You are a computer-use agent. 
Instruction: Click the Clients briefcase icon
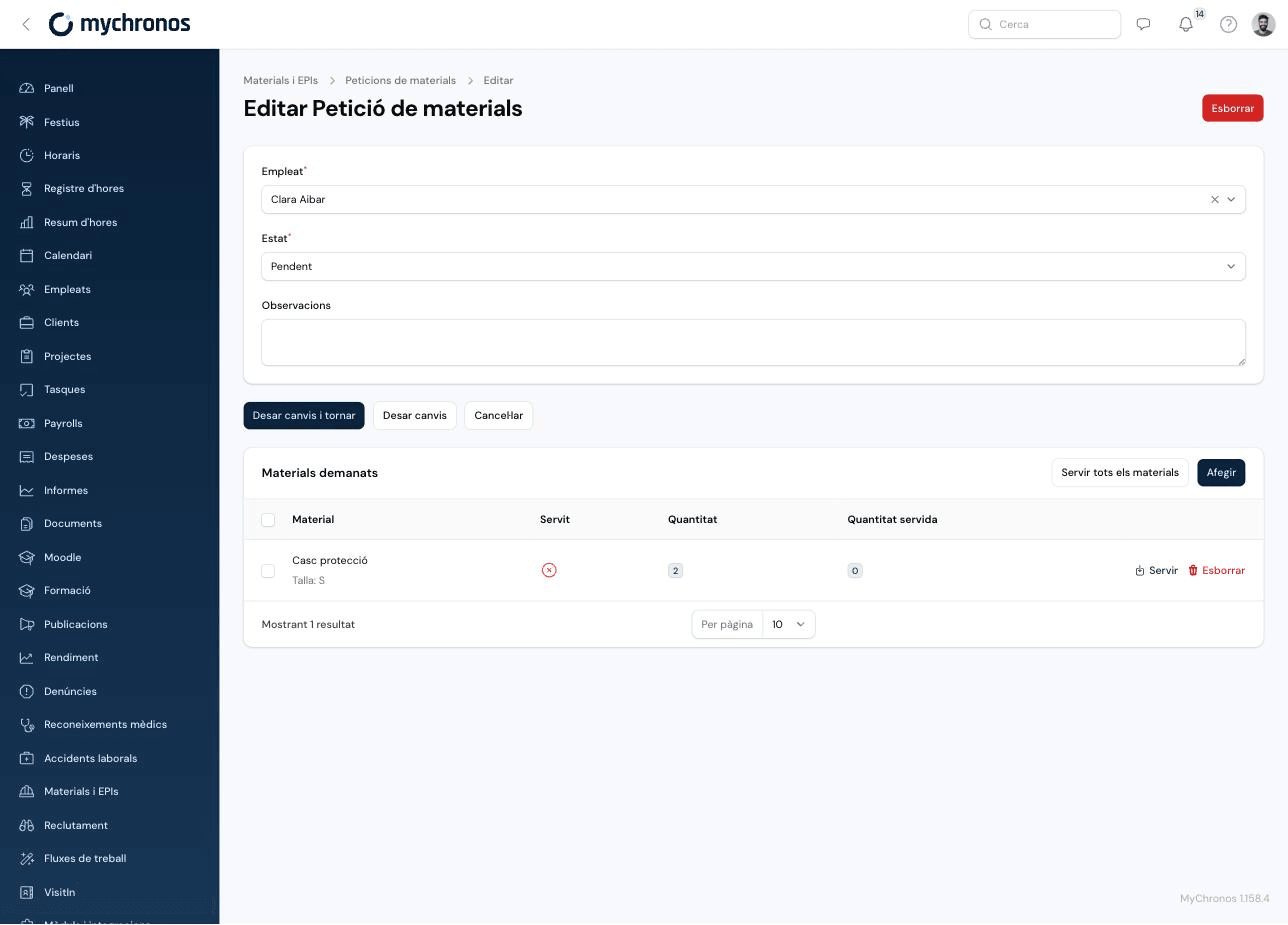(x=27, y=322)
